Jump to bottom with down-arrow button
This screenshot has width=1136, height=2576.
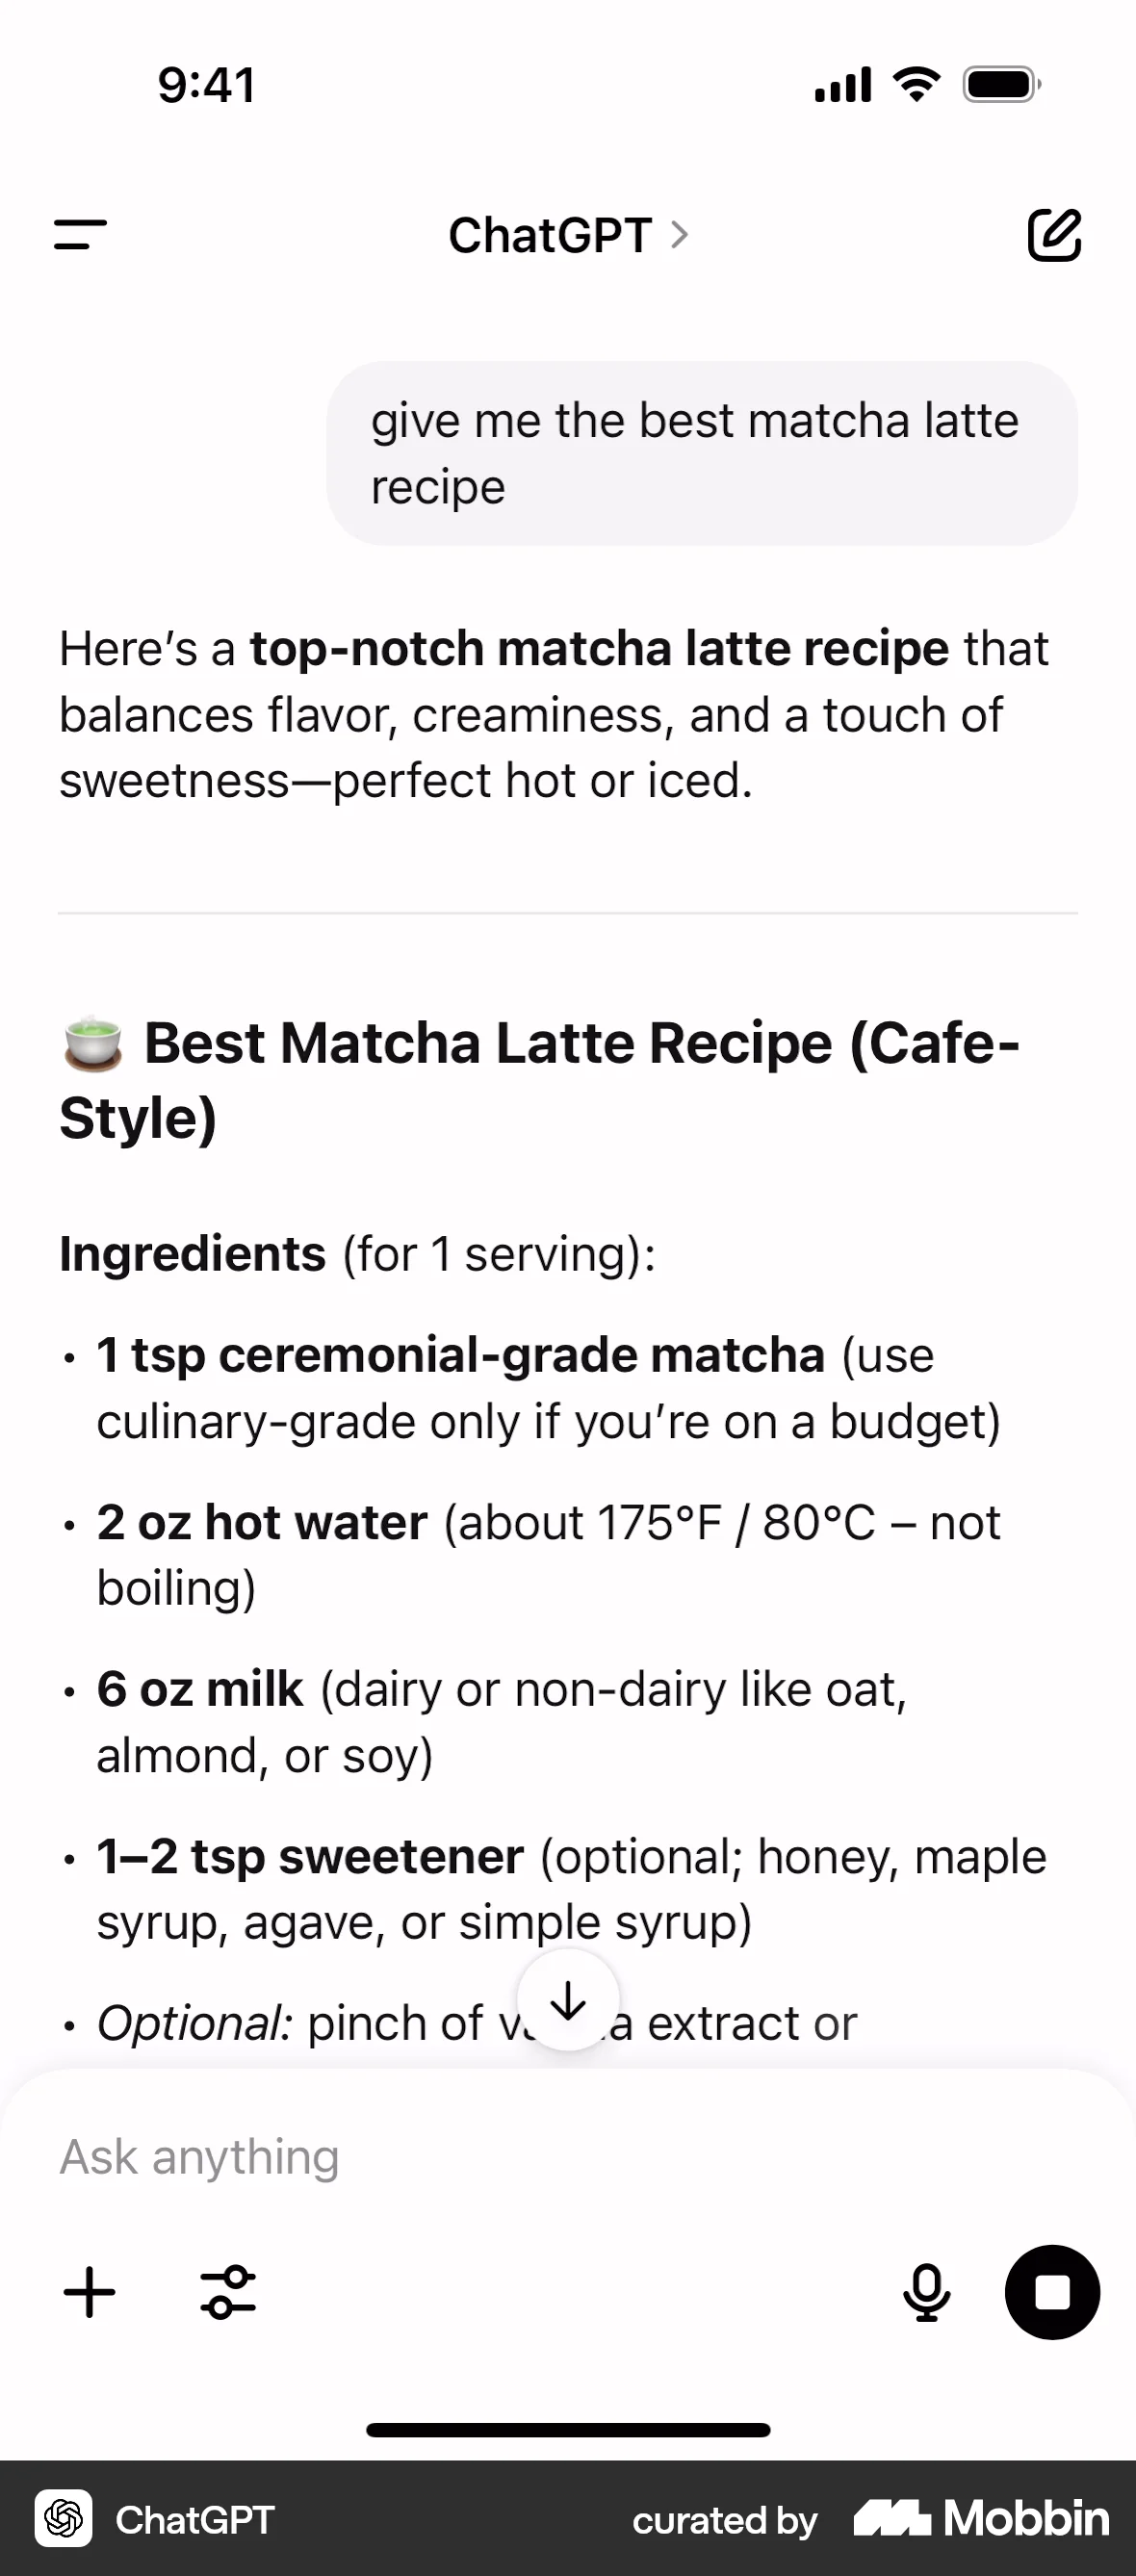(568, 2000)
